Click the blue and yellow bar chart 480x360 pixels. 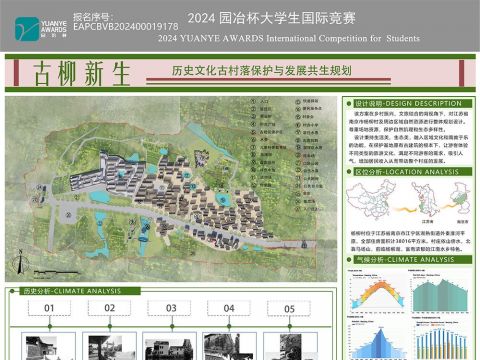[441, 339]
